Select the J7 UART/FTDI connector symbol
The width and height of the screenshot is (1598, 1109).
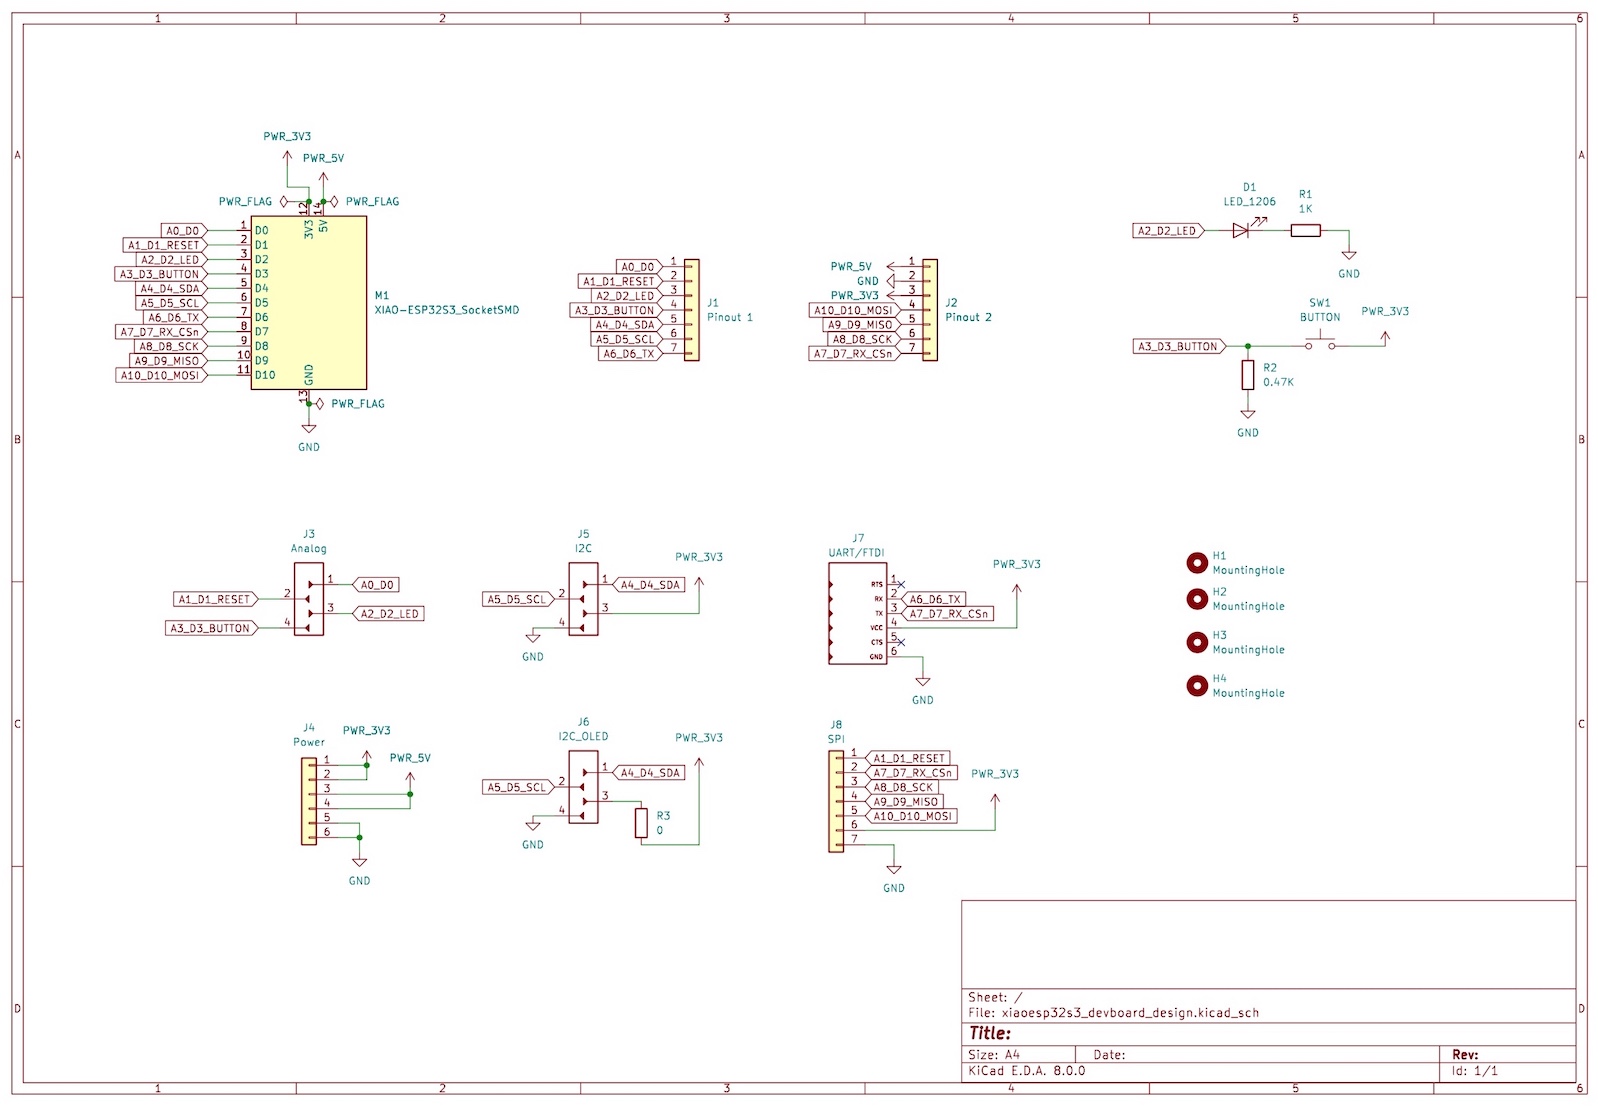tap(857, 613)
